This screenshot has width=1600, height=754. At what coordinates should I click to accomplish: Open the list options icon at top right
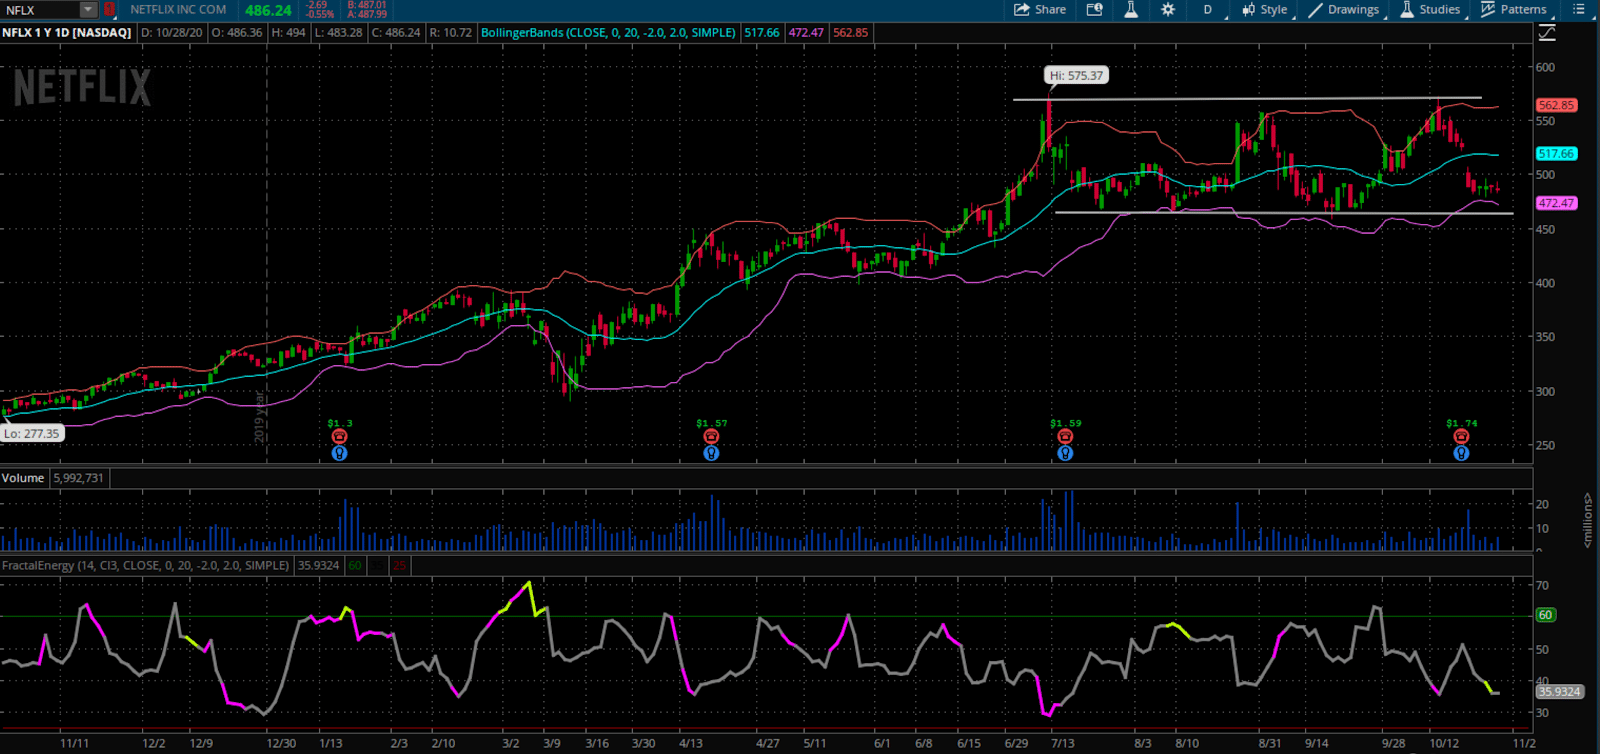(x=1578, y=10)
